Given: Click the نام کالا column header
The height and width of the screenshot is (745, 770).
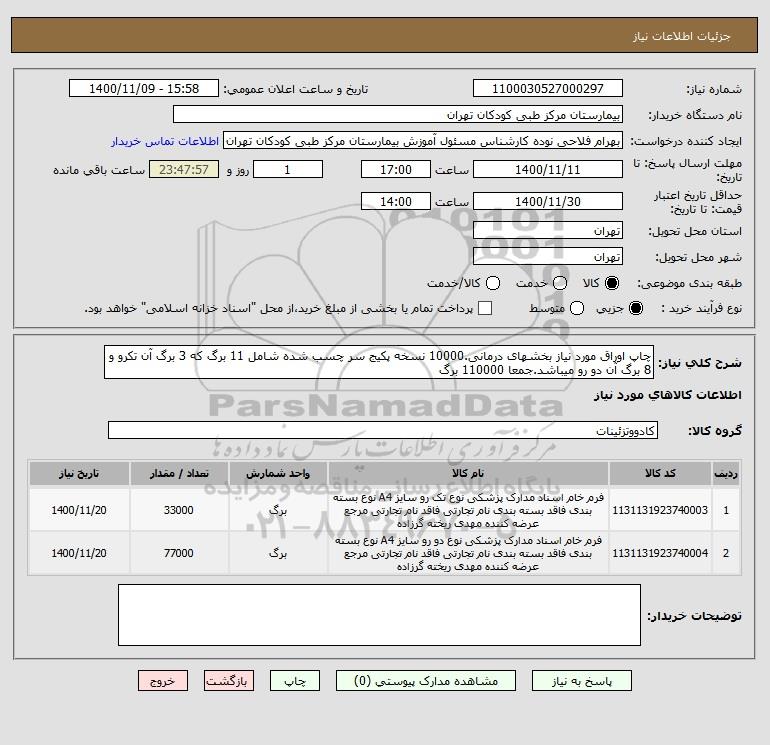Looking at the screenshot, I should coord(468,473).
